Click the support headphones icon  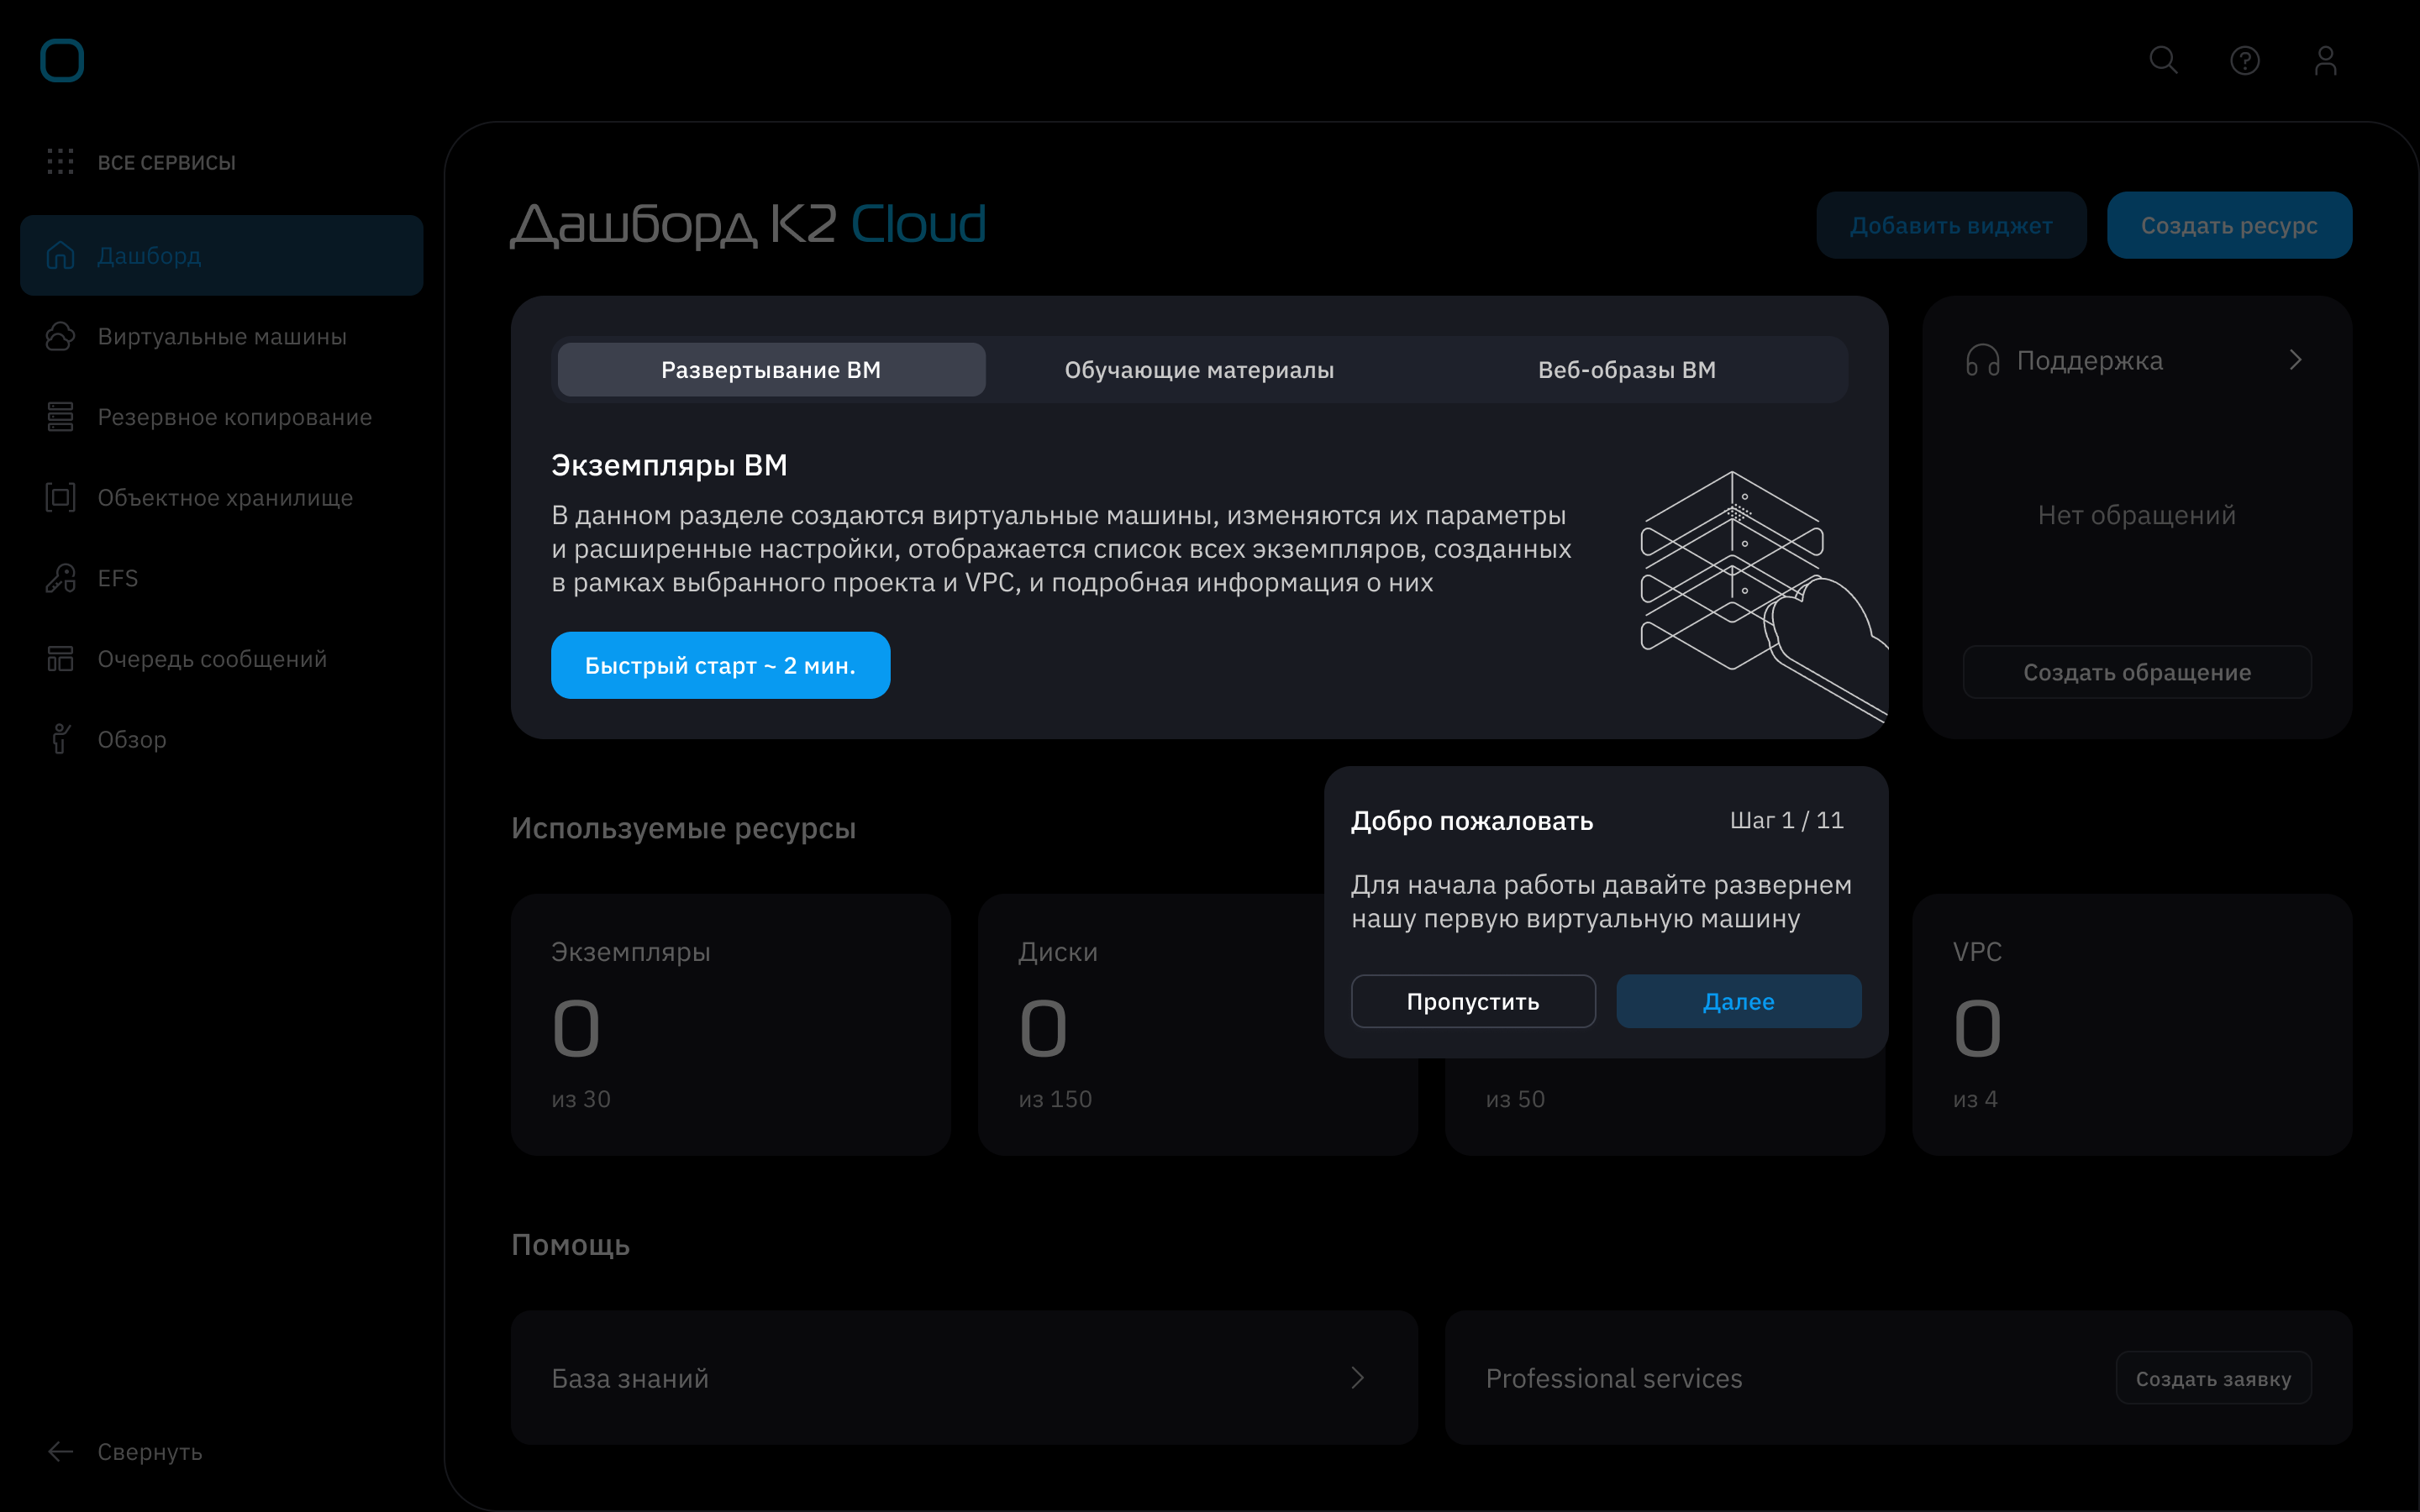pos(1982,360)
